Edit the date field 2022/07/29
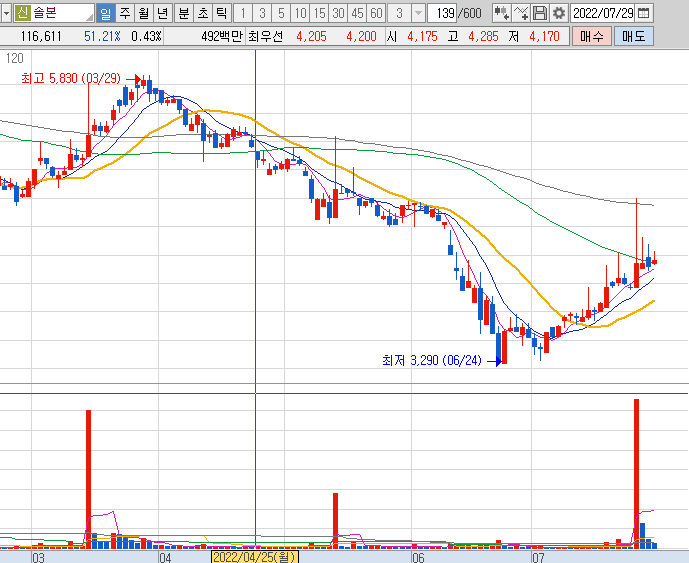Viewport: 689px width, 563px height. pyautogui.click(x=603, y=13)
